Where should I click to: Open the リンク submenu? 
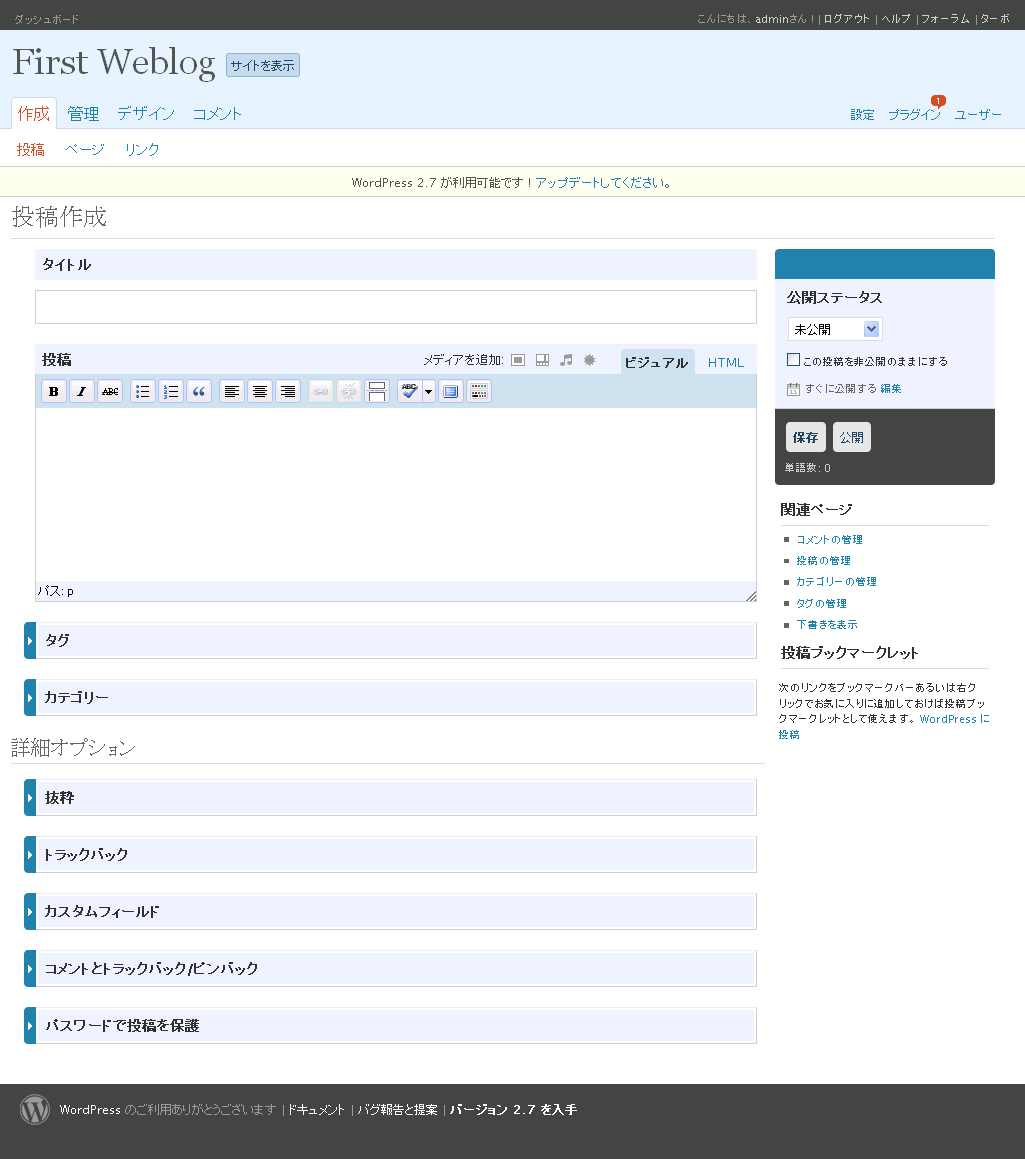[142, 149]
